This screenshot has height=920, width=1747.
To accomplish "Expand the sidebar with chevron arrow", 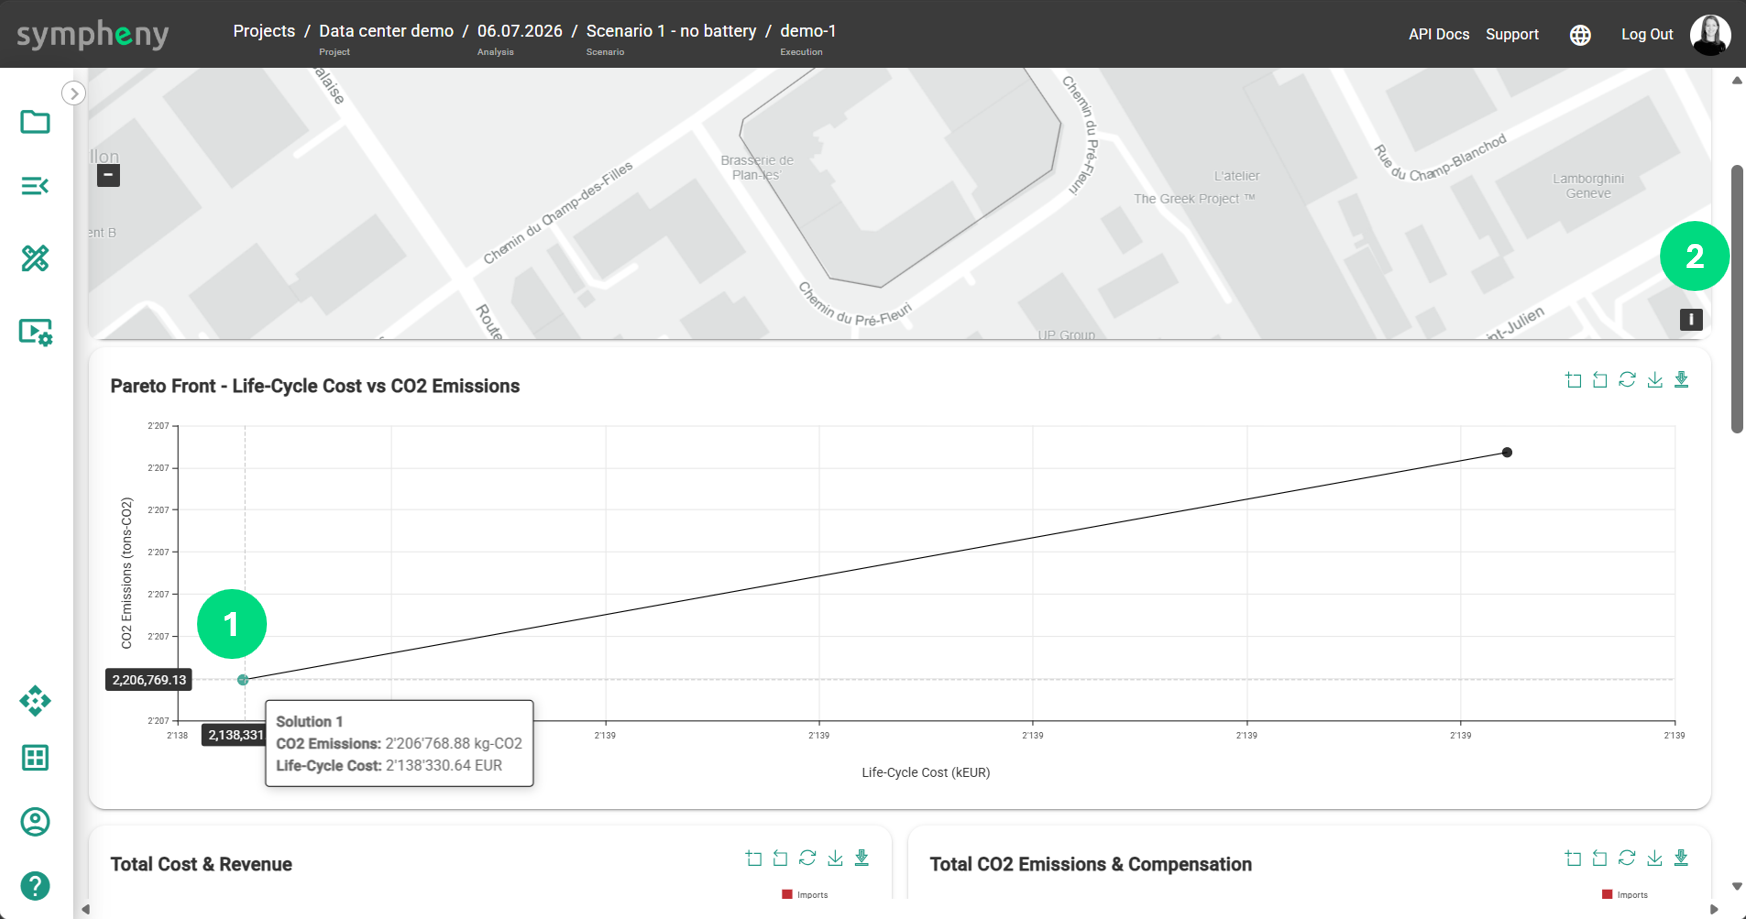I will (x=73, y=93).
